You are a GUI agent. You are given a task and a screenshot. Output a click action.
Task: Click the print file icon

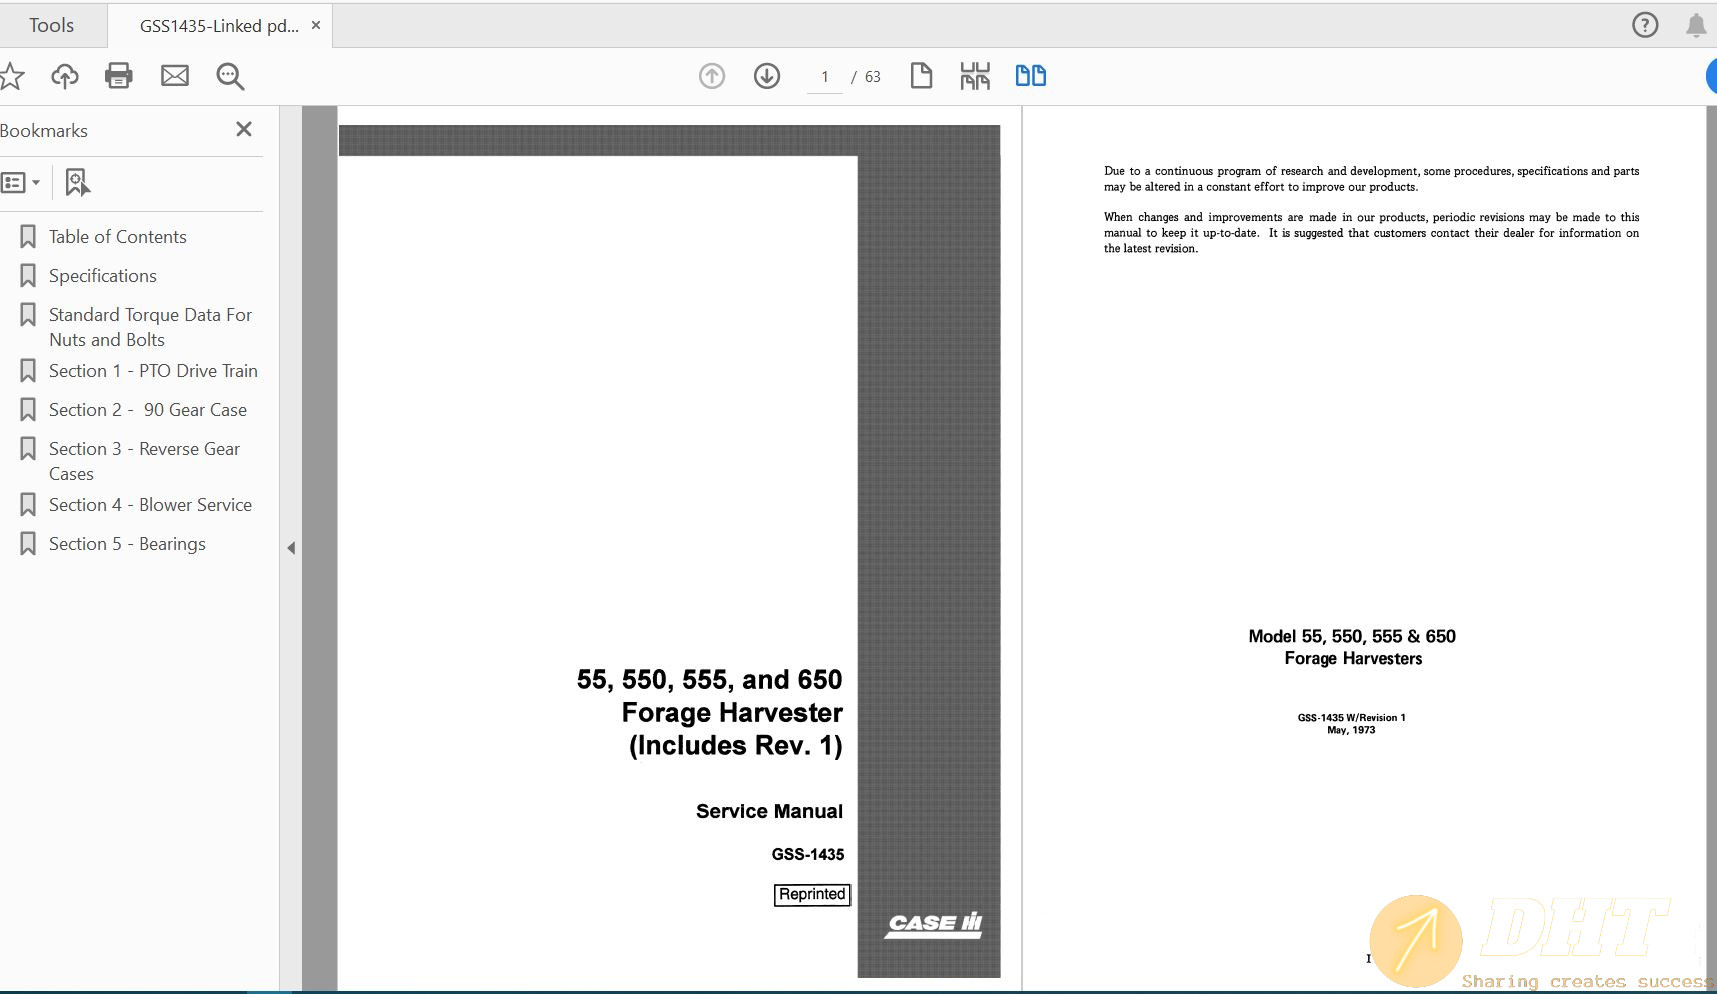(119, 76)
